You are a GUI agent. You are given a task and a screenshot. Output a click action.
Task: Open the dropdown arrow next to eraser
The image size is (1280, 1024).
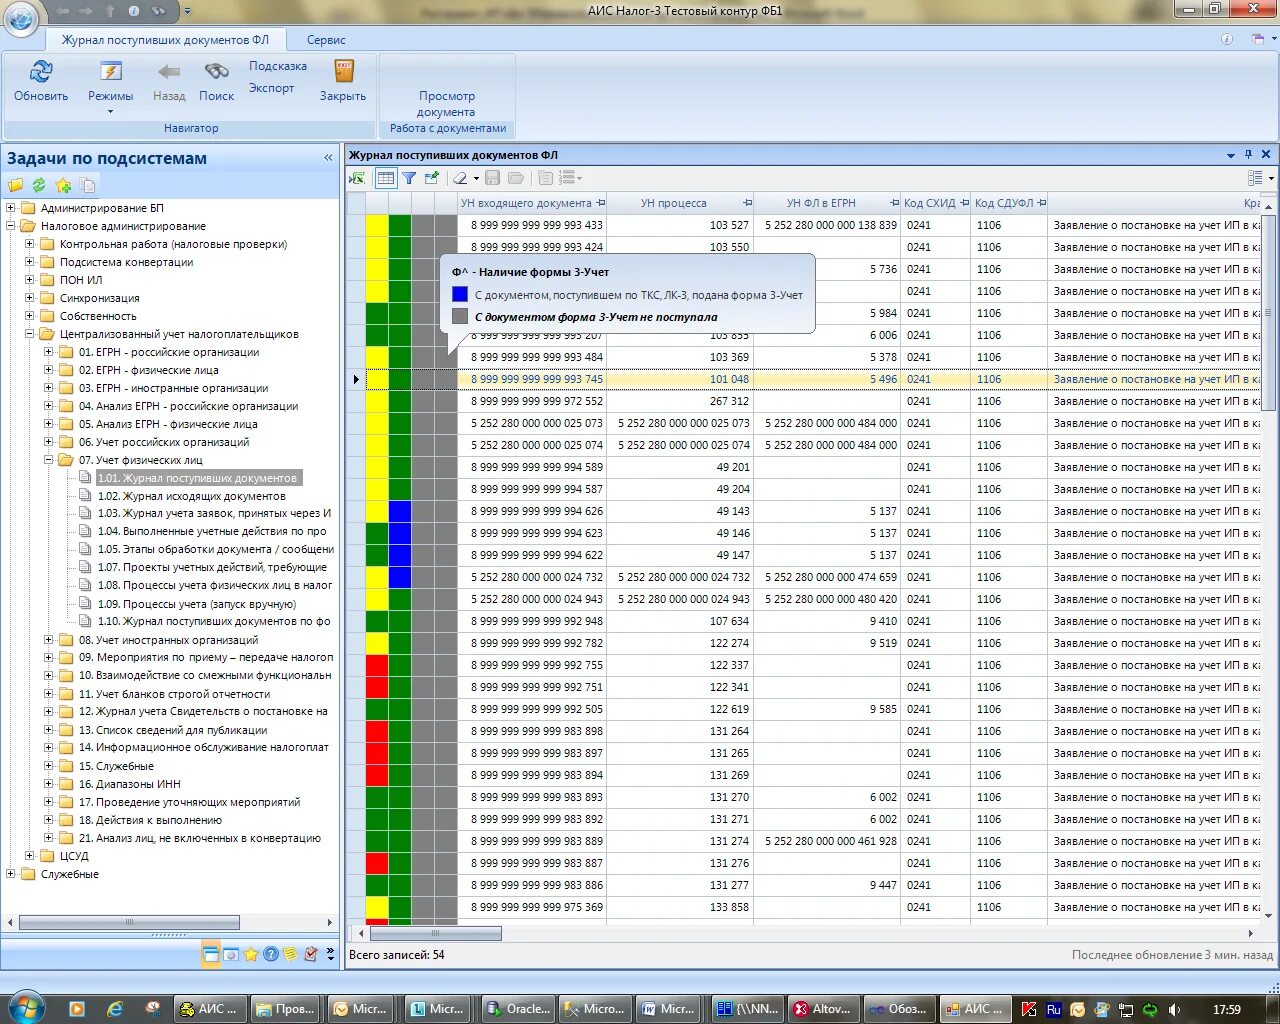[x=476, y=178]
